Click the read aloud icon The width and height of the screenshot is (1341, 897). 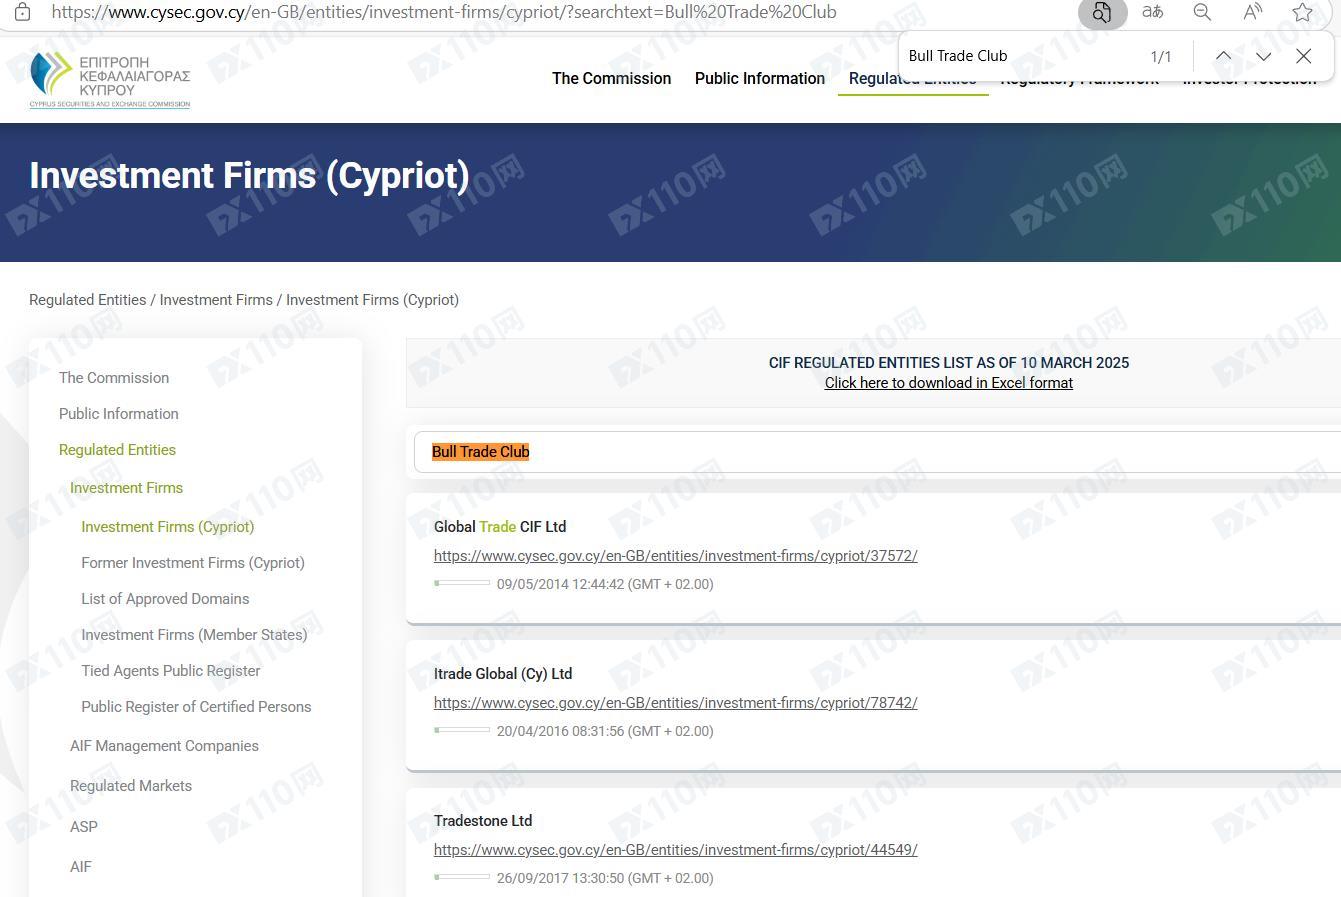click(x=1252, y=12)
